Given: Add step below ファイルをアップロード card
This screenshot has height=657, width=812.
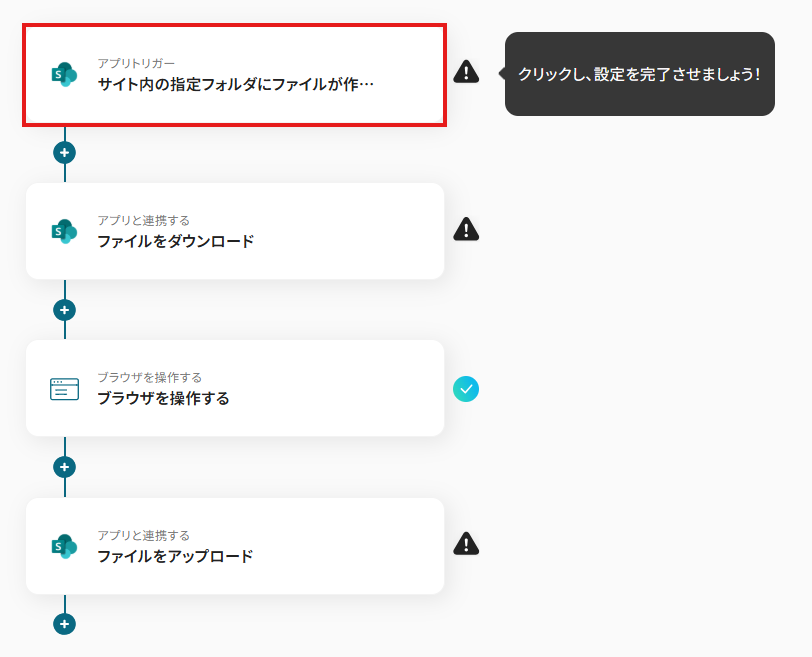Looking at the screenshot, I should [65, 624].
